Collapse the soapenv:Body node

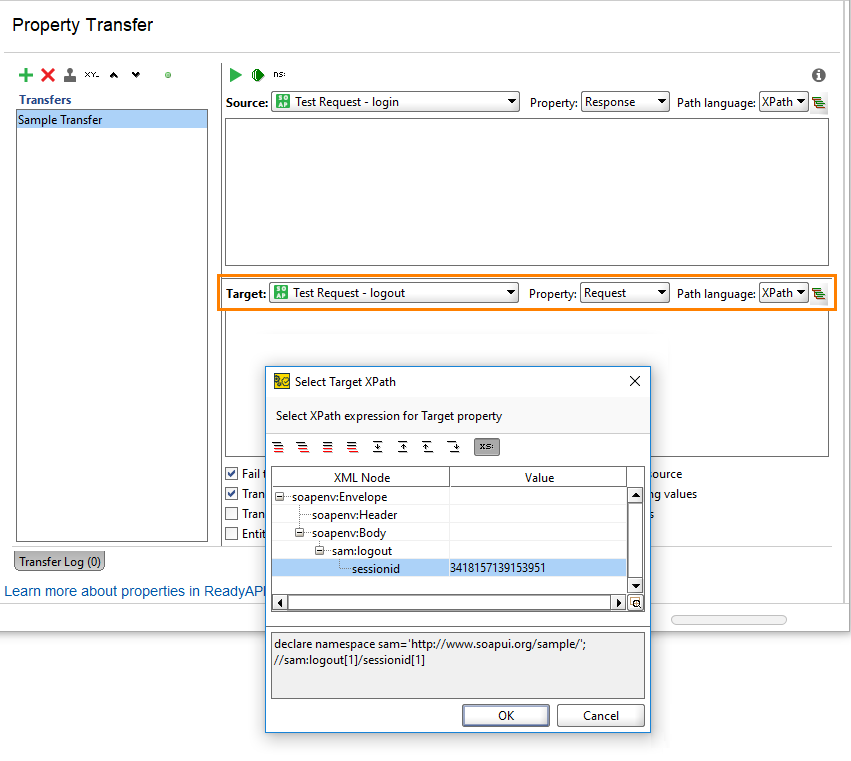click(x=300, y=532)
